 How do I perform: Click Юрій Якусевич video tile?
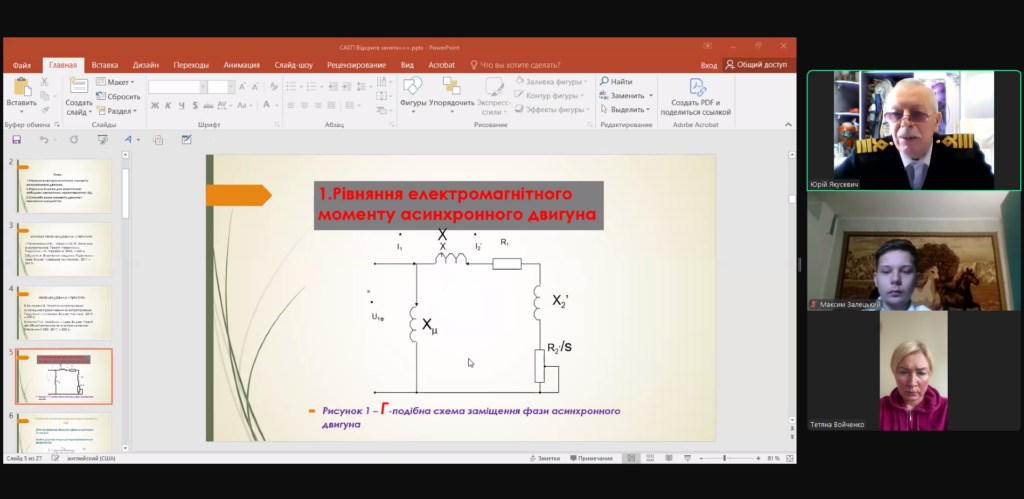pyautogui.click(x=914, y=131)
